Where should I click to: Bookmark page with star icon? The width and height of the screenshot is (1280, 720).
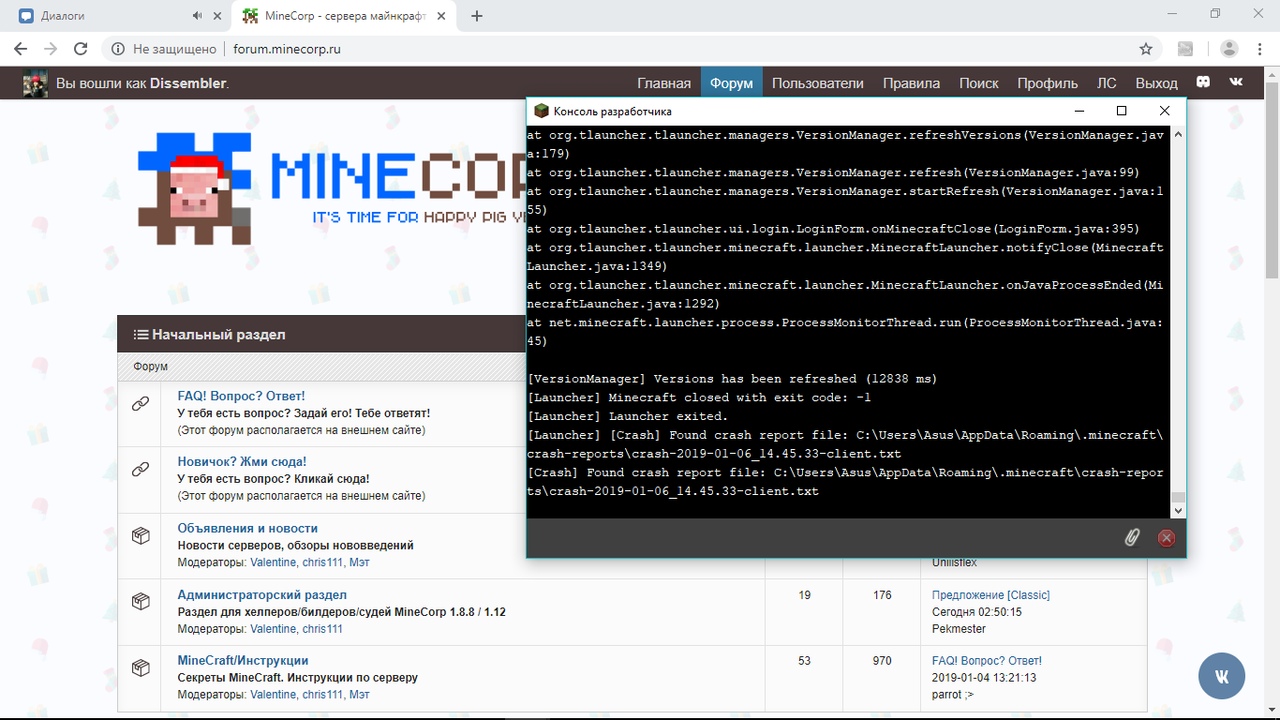(x=1146, y=49)
